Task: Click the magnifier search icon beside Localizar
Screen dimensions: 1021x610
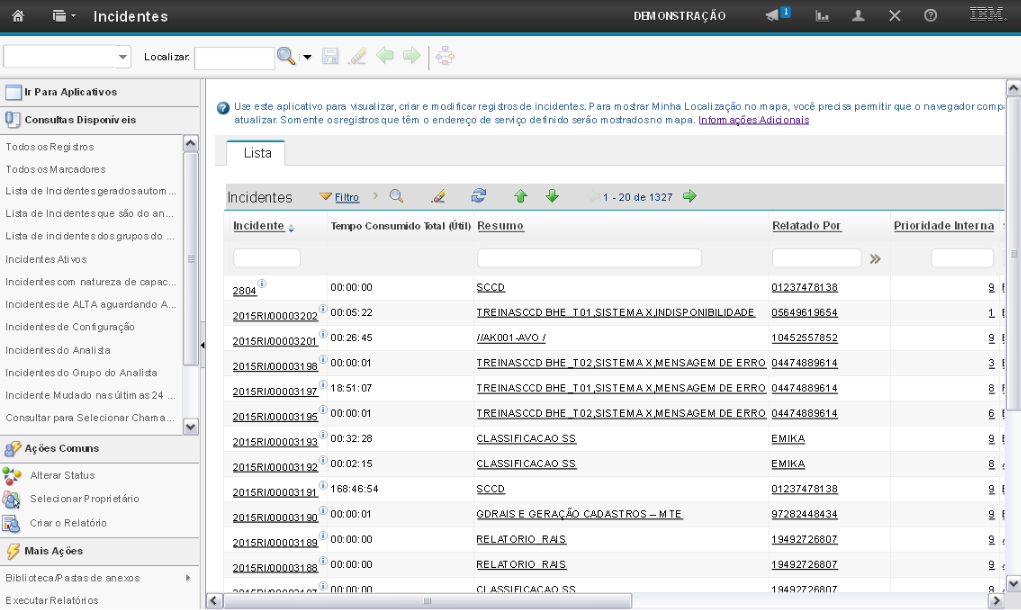Action: [285, 58]
